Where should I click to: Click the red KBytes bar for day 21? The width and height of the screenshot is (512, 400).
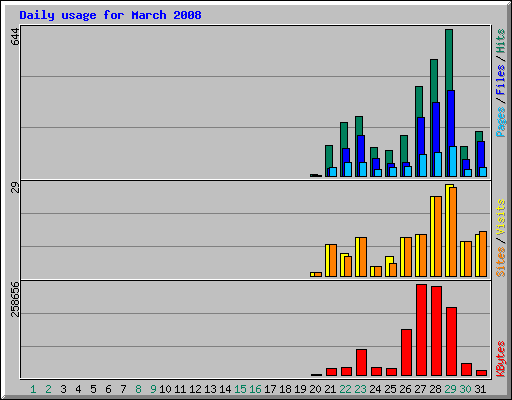point(331,372)
